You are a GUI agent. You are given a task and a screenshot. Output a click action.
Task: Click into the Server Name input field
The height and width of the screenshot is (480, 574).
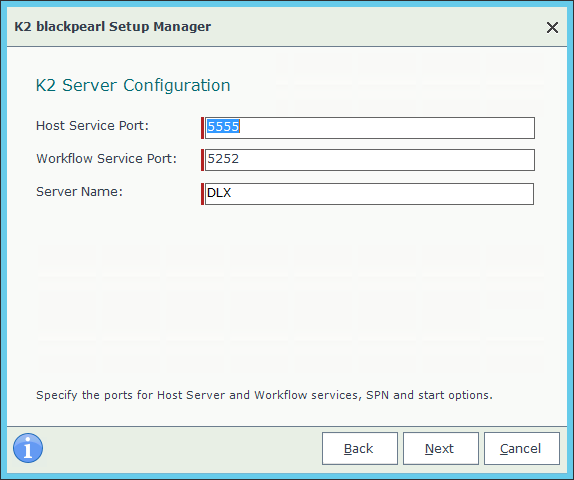369,194
